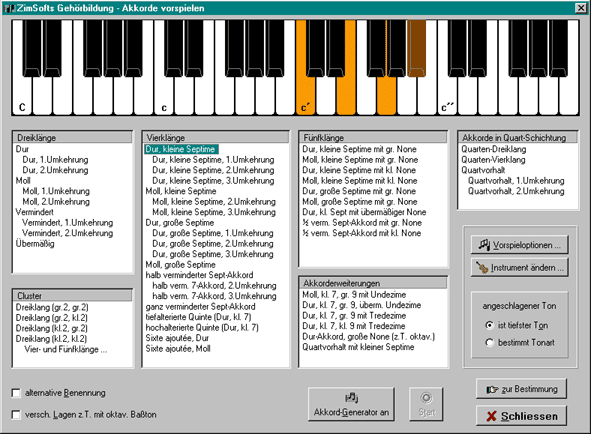Choose Dur, große Septime mit gr. None
This screenshot has height=434, width=591.
point(359,191)
